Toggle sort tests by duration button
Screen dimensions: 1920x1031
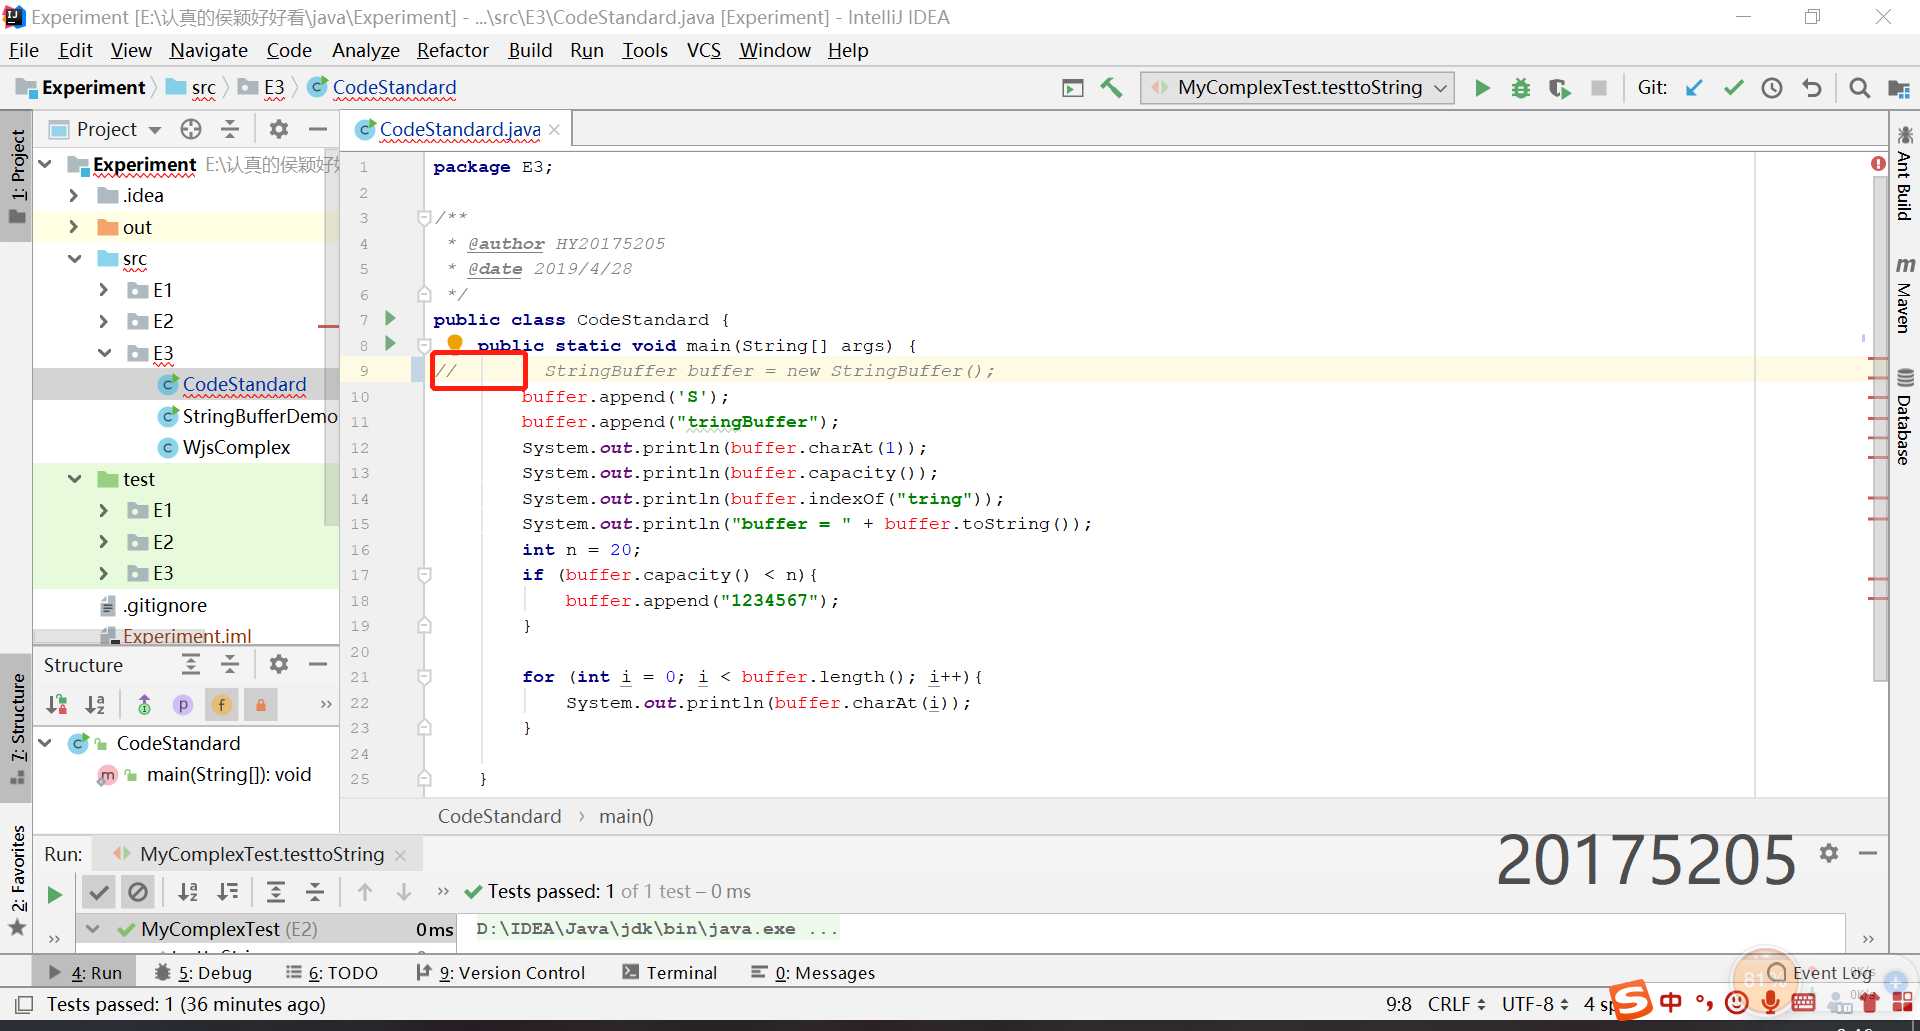coord(228,891)
